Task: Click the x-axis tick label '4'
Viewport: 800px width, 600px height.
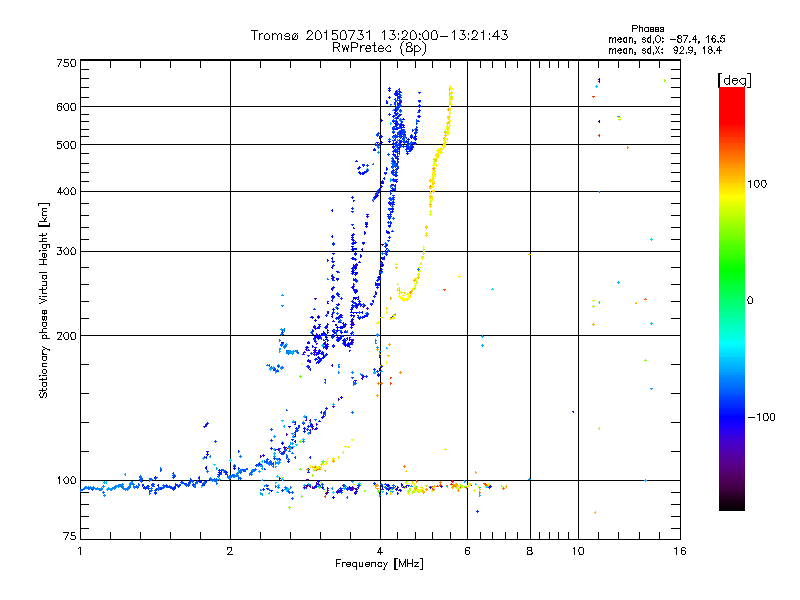Action: pos(380,551)
